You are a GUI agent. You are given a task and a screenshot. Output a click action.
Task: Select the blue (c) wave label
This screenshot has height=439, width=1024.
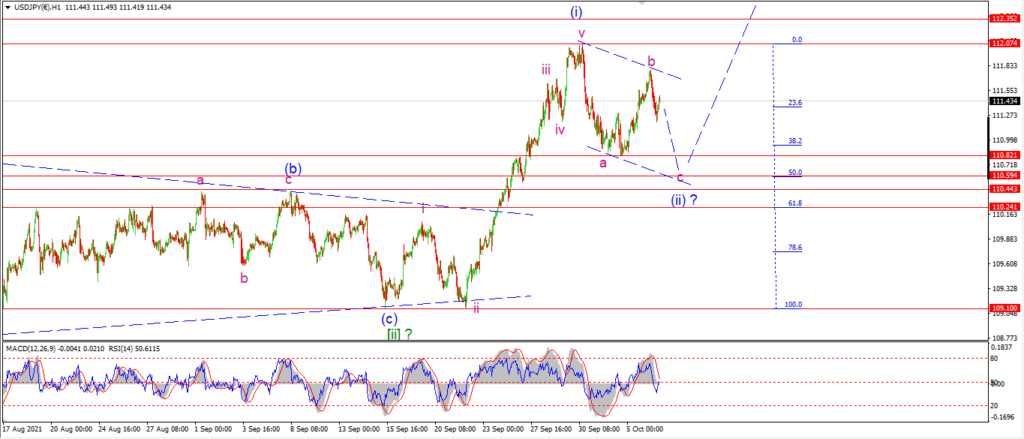click(390, 319)
